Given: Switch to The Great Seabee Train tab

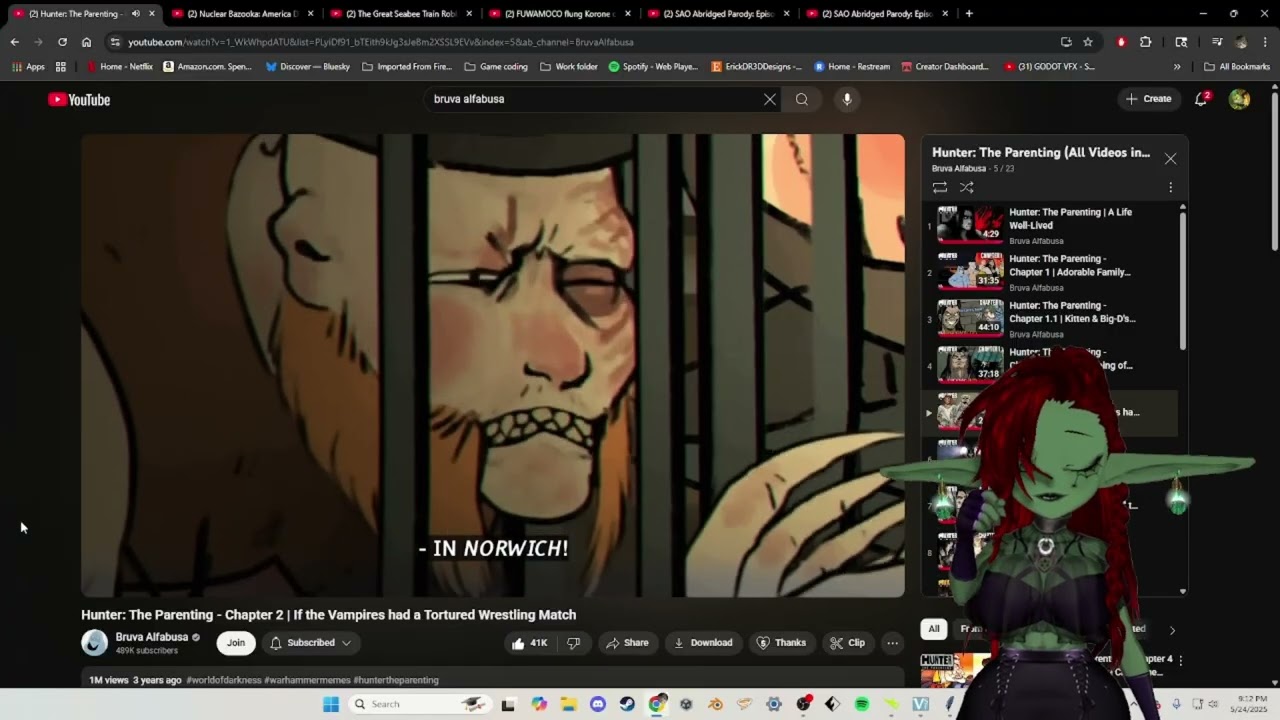Looking at the screenshot, I should 402,14.
